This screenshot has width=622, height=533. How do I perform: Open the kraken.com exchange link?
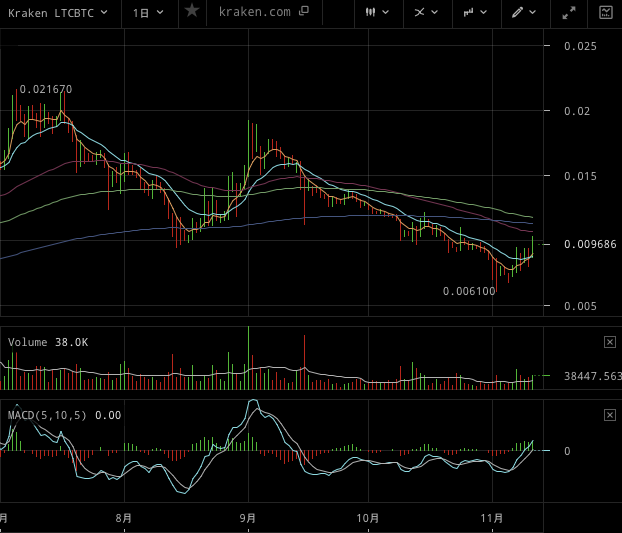(255, 12)
